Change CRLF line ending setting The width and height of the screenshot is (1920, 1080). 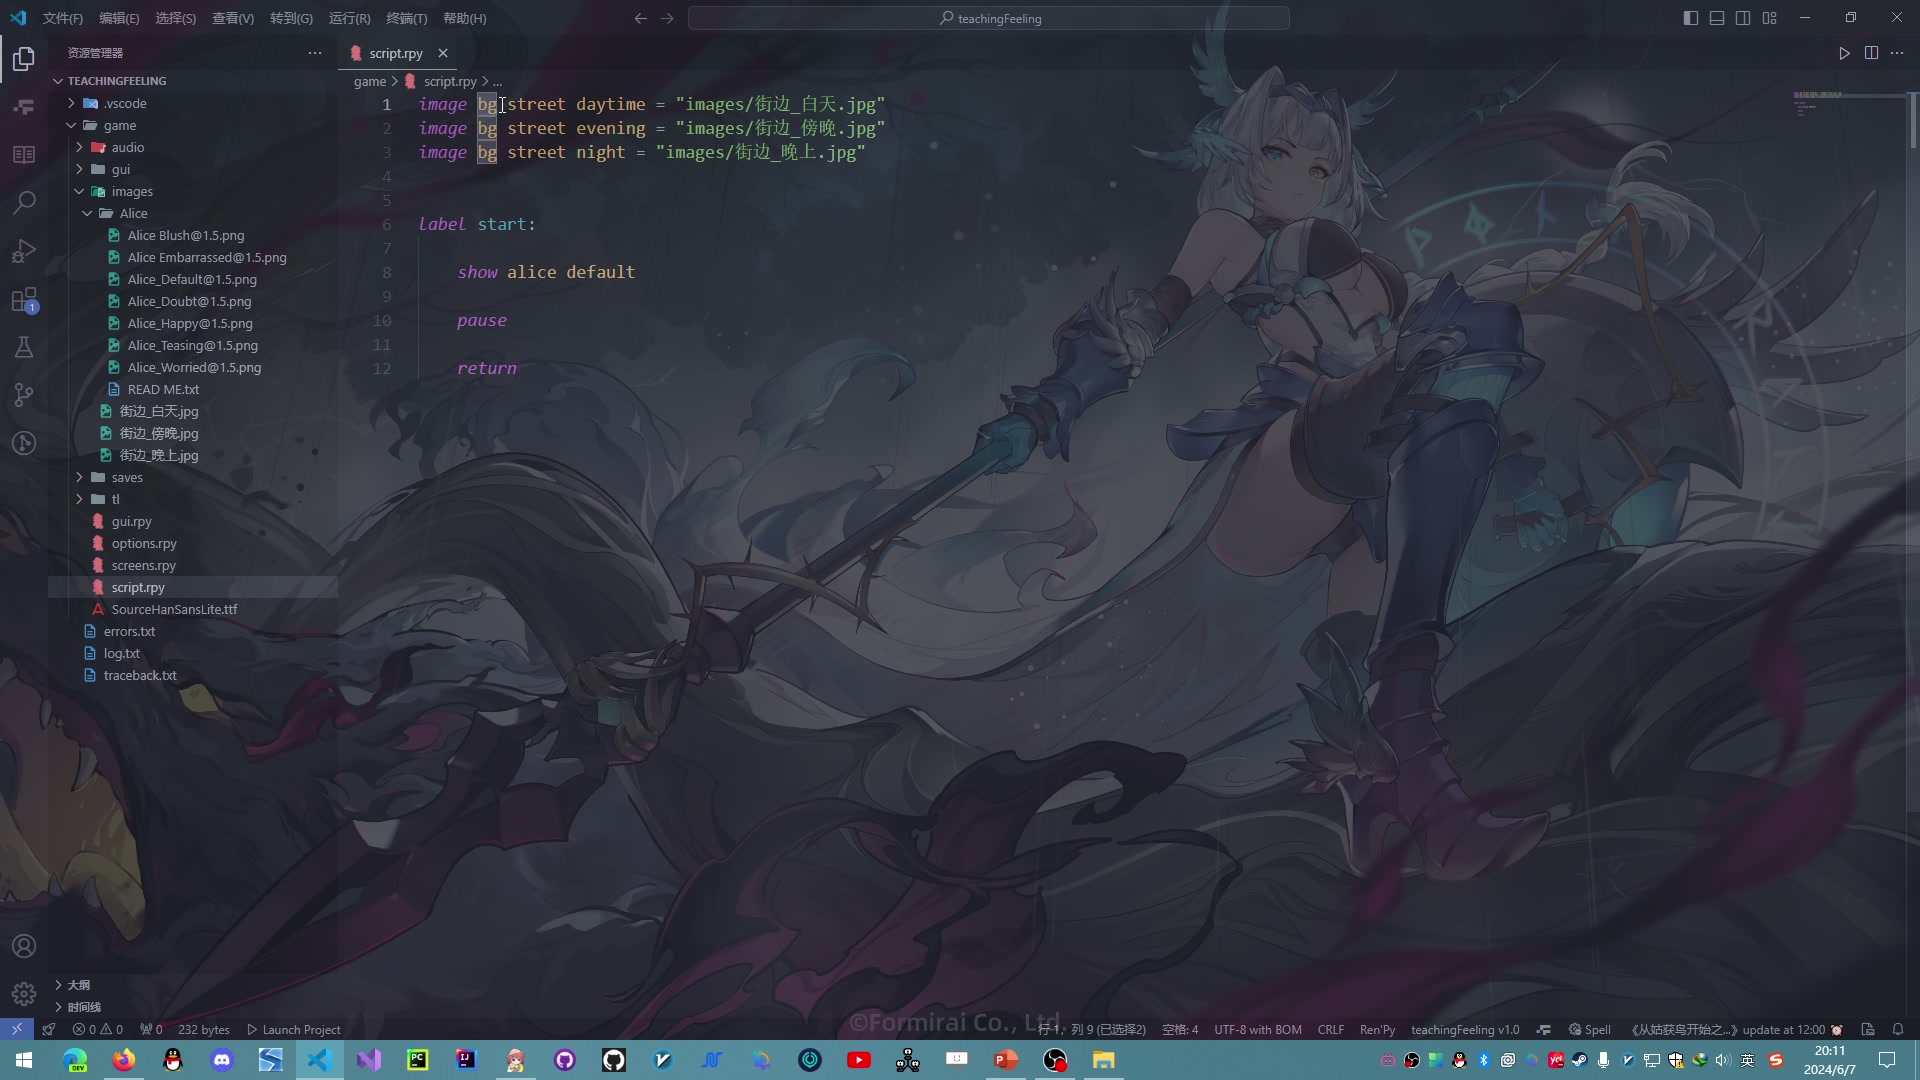(x=1331, y=1029)
